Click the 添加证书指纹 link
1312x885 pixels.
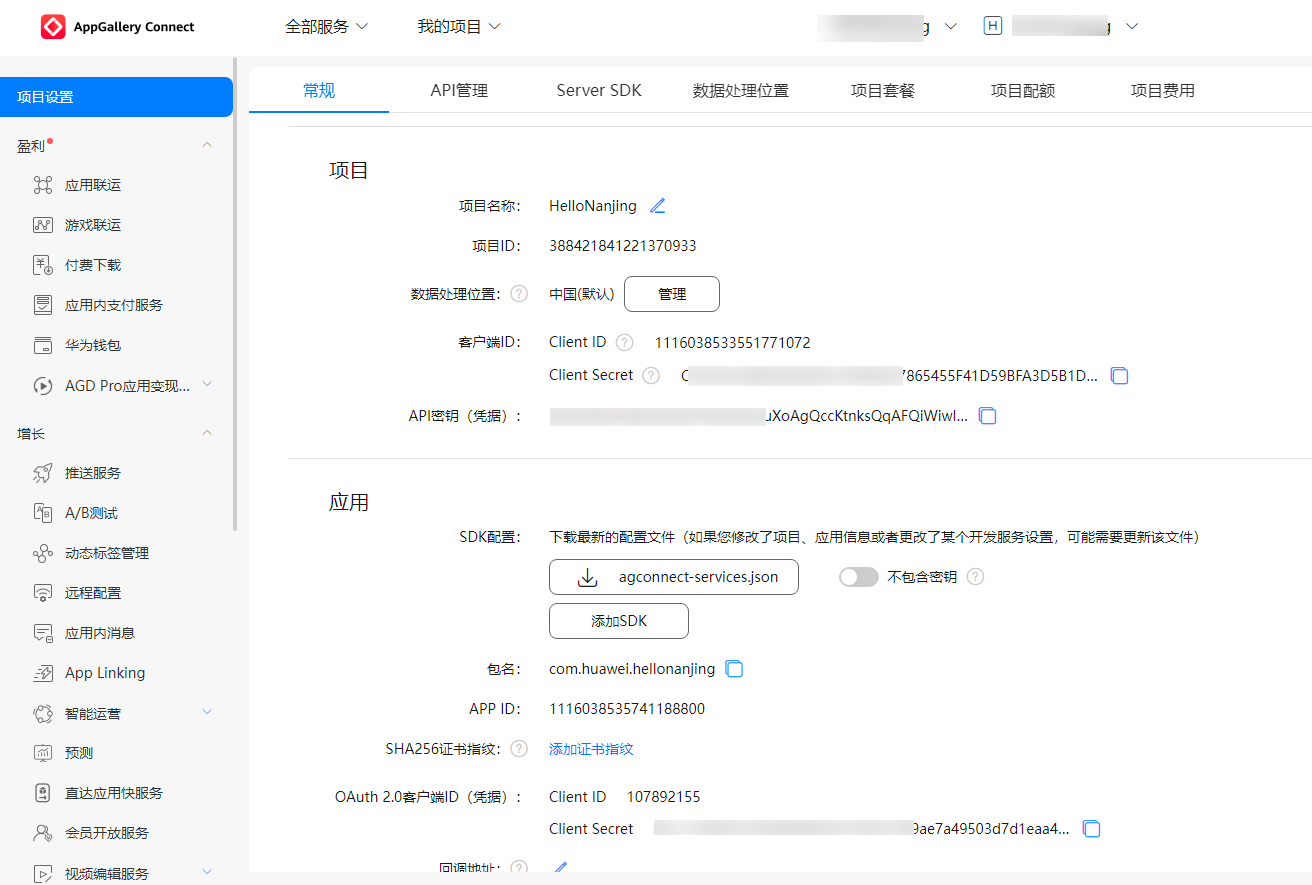[x=591, y=749]
